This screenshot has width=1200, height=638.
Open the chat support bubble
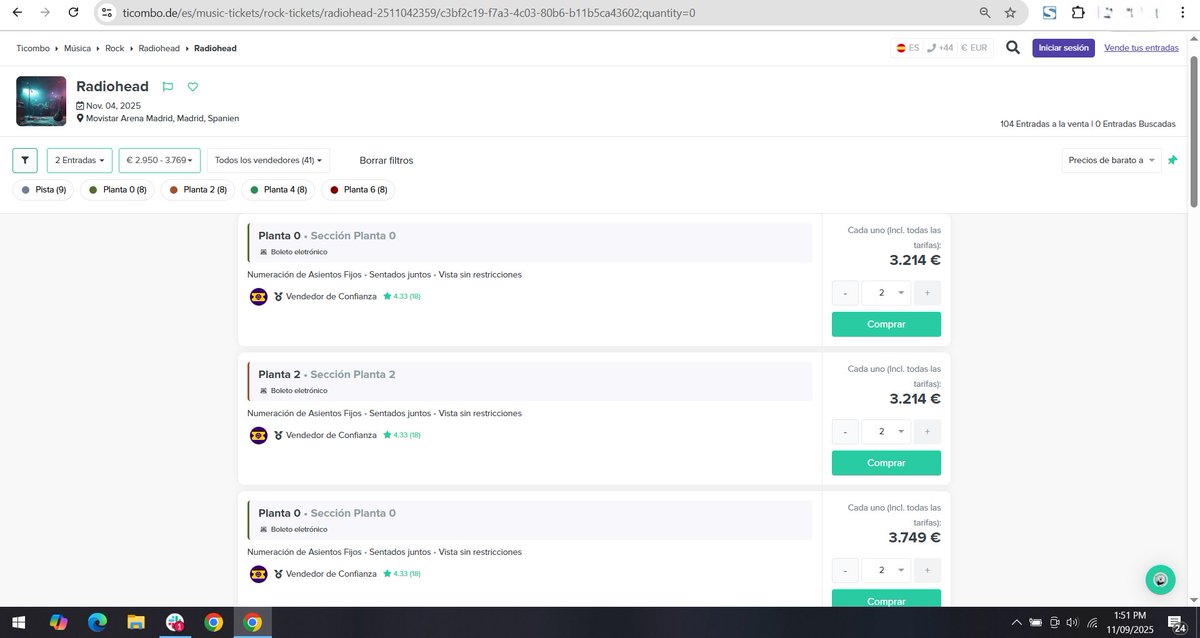point(1160,580)
